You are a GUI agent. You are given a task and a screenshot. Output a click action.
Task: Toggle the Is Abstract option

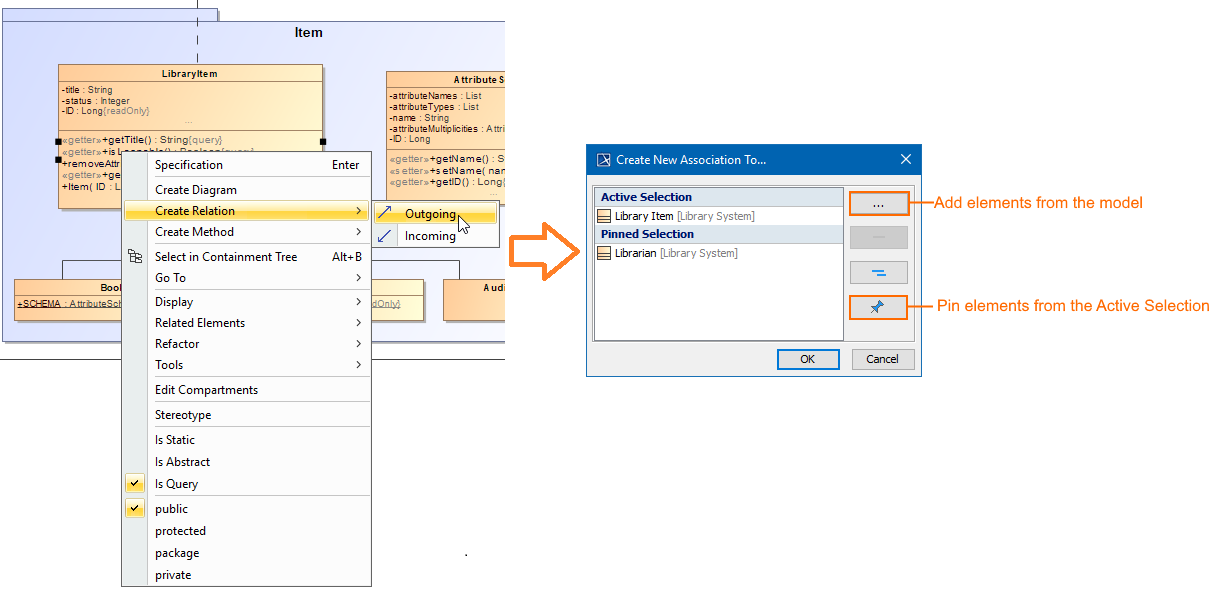pos(246,462)
